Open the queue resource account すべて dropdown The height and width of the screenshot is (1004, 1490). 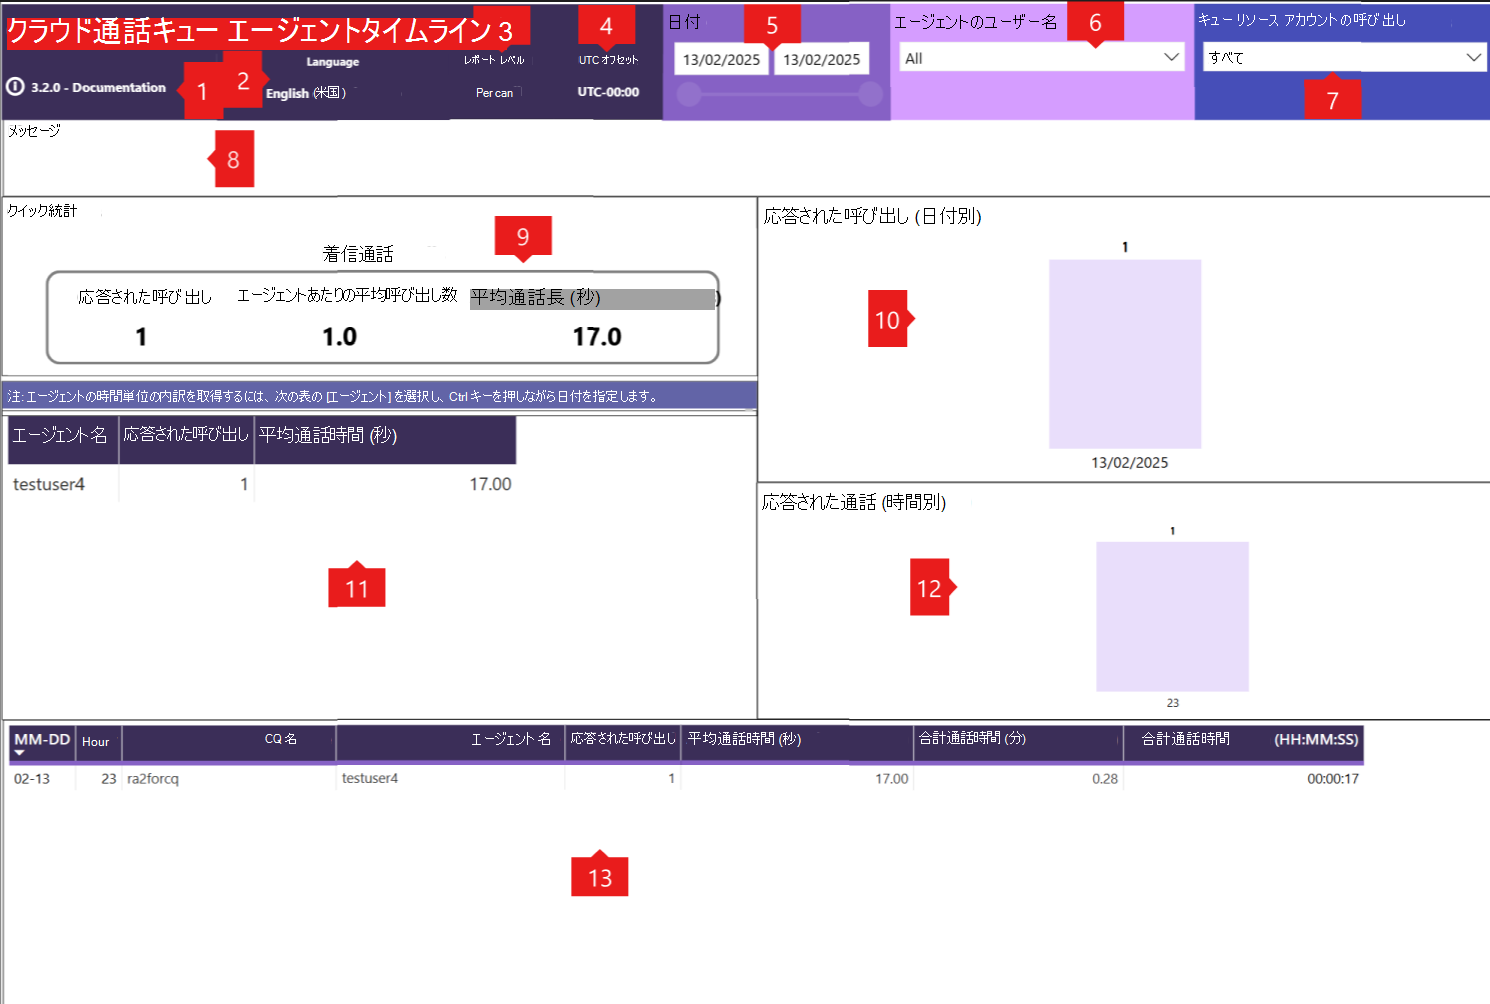point(1344,58)
